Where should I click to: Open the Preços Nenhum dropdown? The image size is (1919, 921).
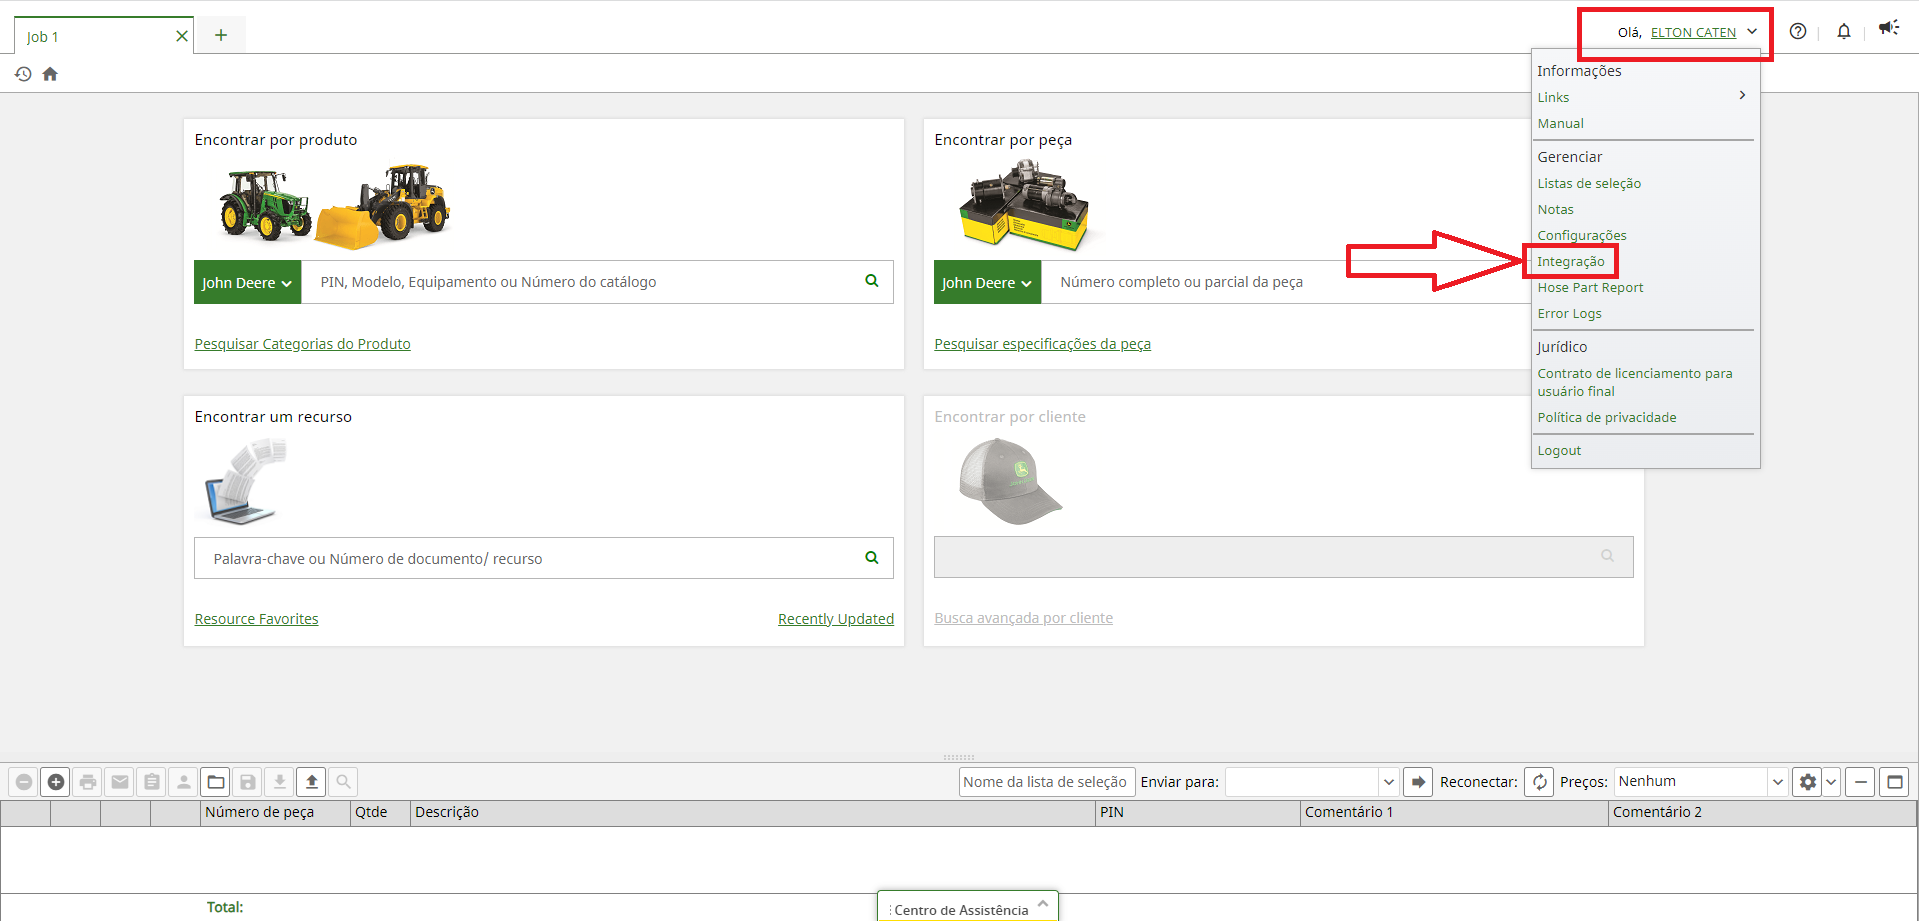[x=1778, y=782]
